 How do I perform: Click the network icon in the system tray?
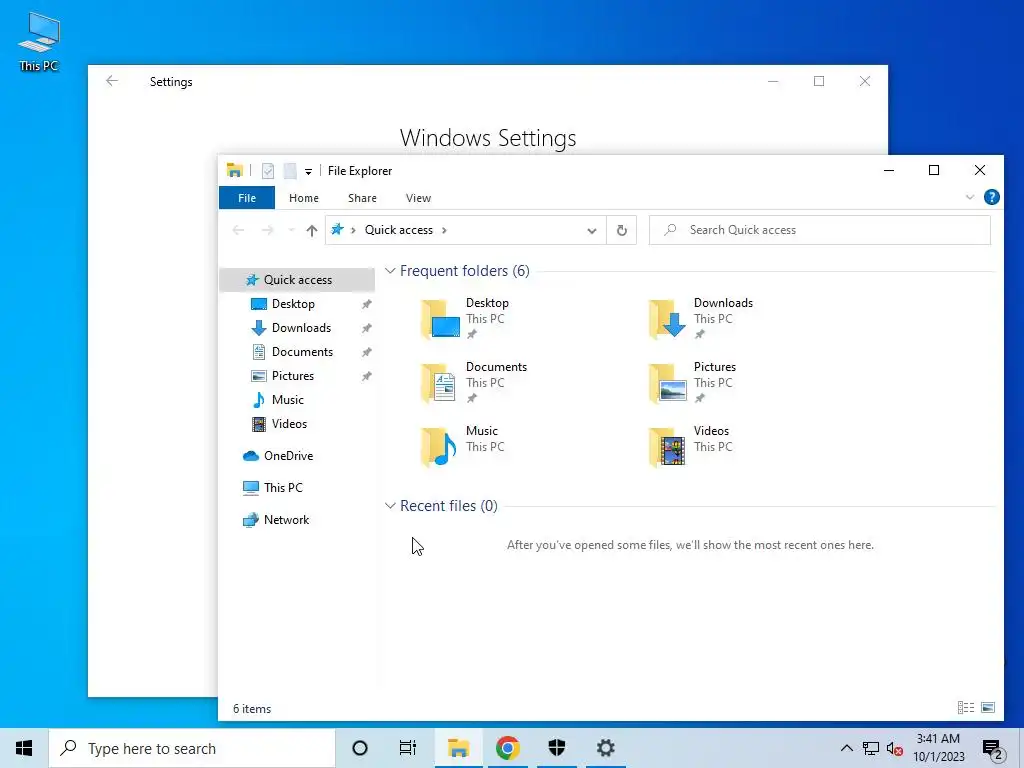[x=871, y=748]
